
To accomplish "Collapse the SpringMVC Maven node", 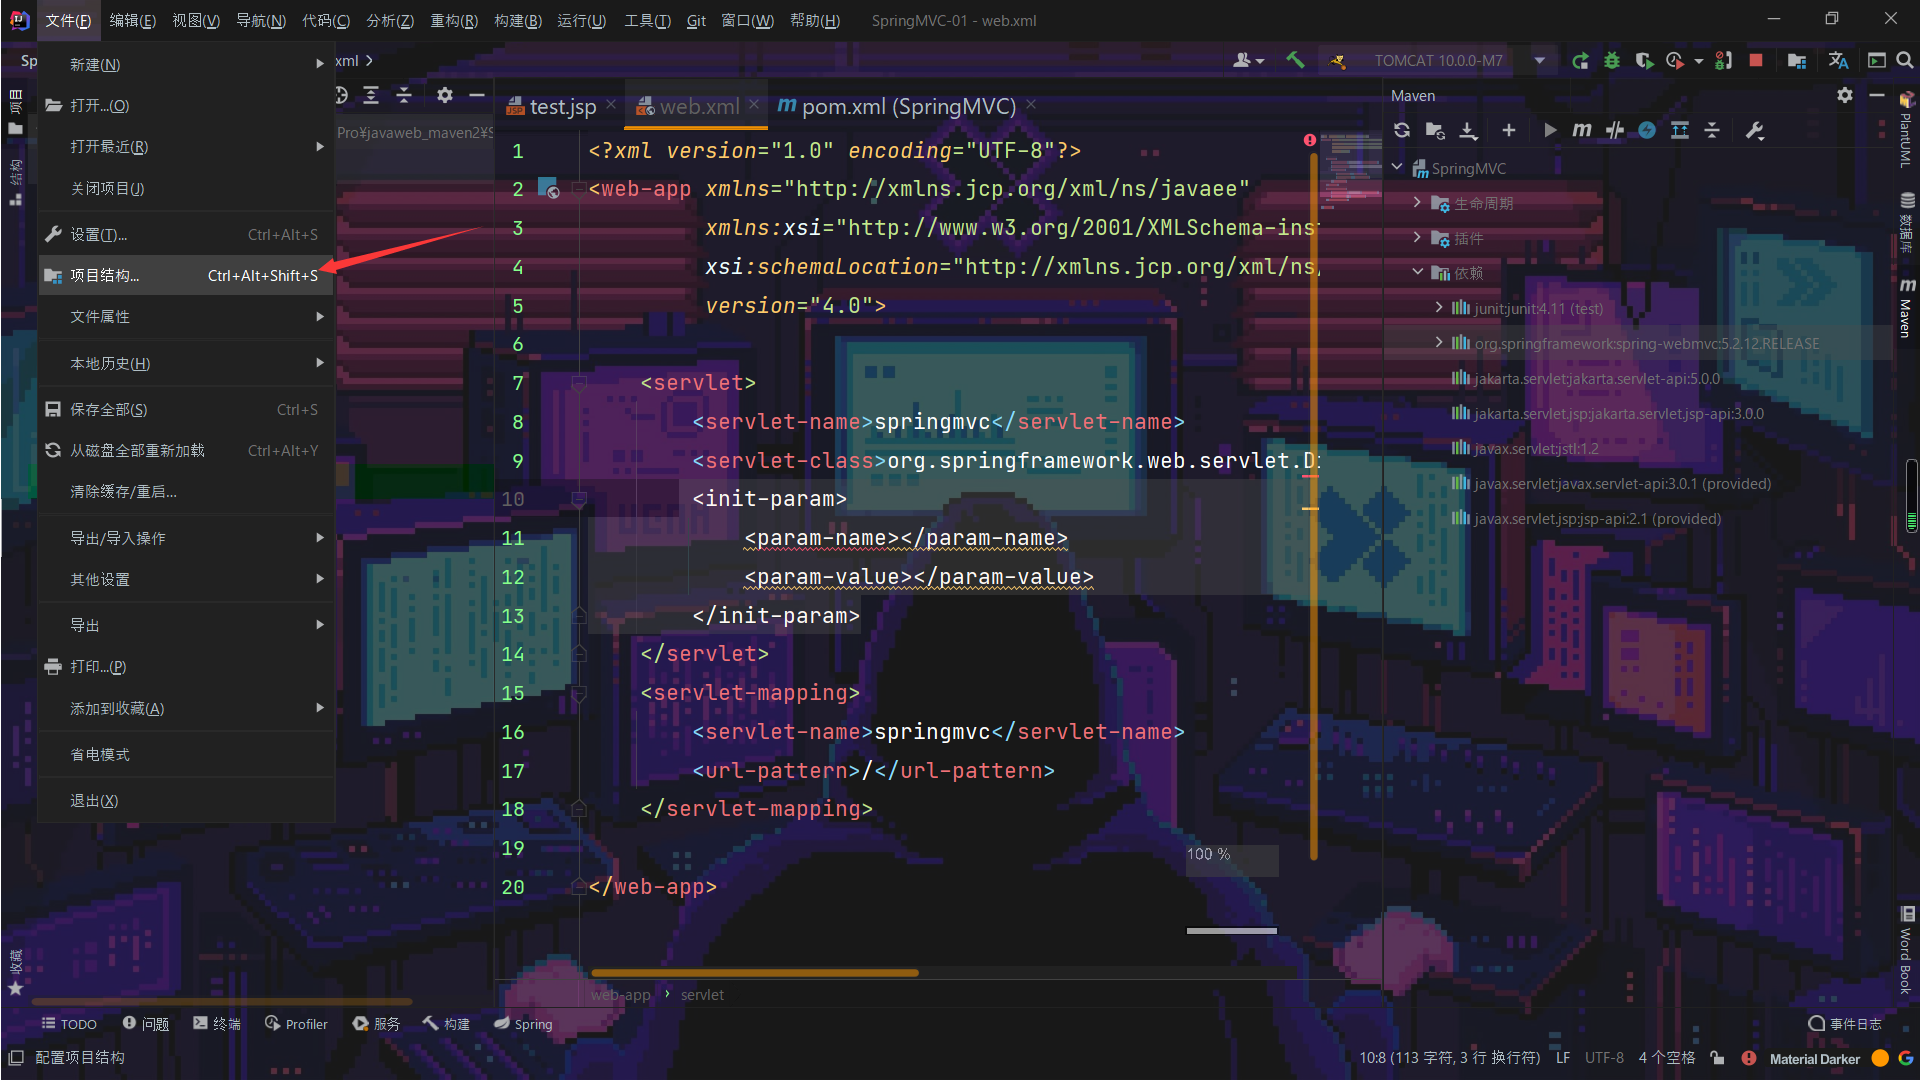I will click(1397, 167).
